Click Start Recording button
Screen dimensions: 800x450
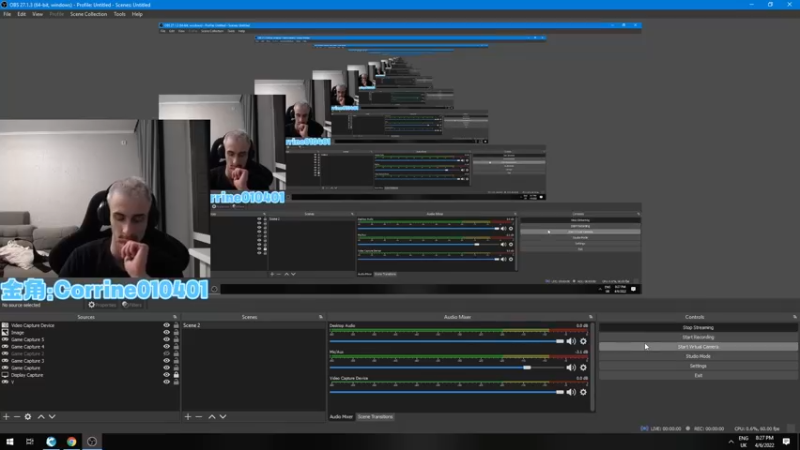pos(698,337)
